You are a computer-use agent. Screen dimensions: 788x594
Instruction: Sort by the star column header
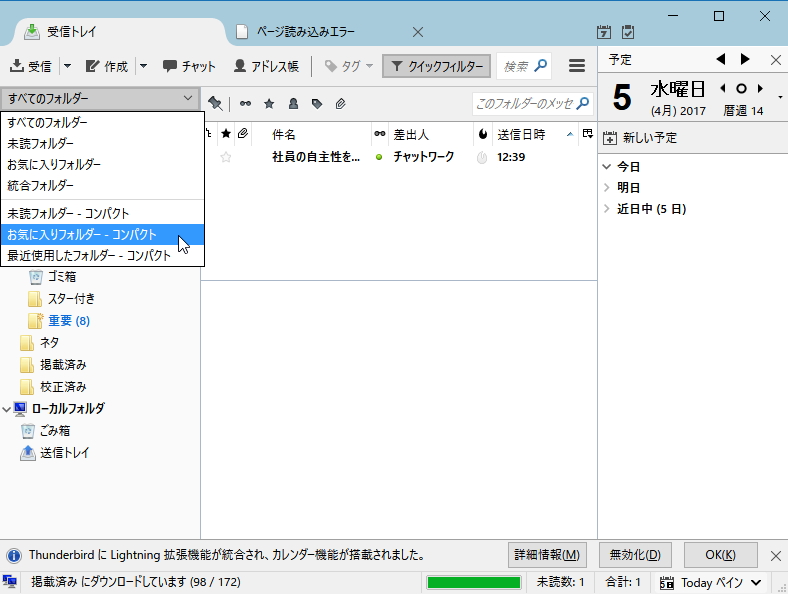point(226,134)
